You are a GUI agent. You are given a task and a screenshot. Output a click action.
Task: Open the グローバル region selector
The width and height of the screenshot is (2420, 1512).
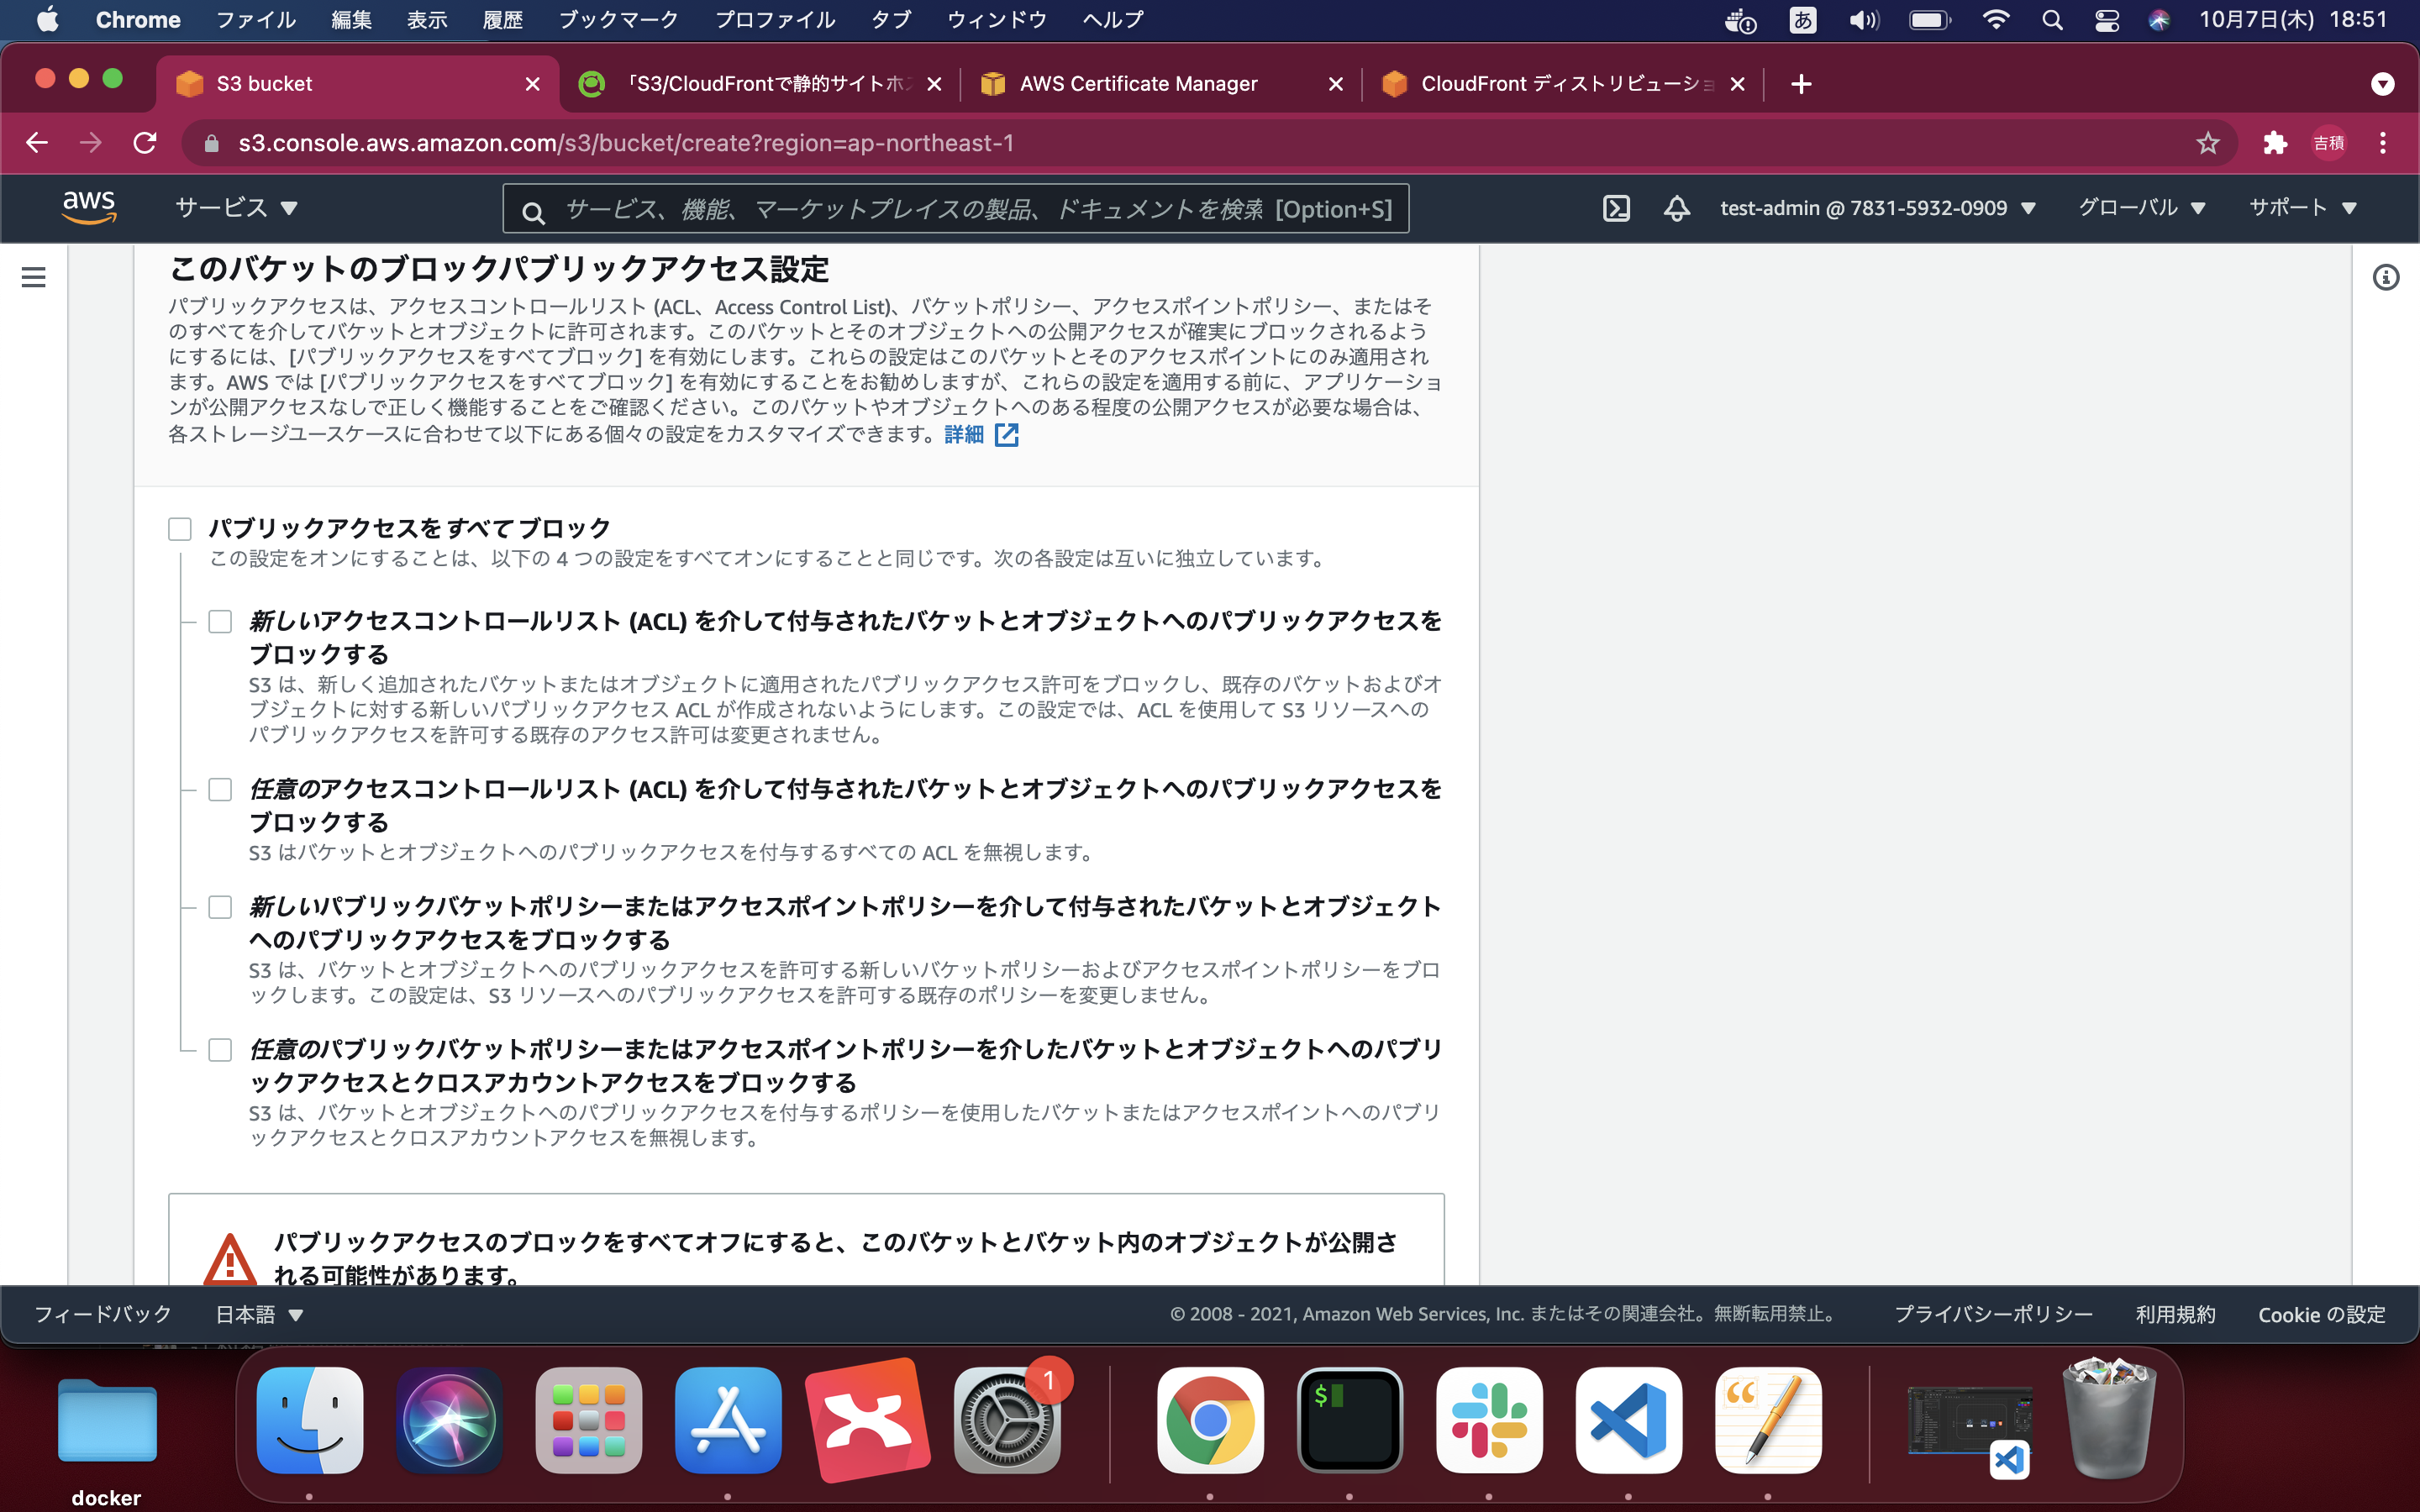pyautogui.click(x=2141, y=208)
